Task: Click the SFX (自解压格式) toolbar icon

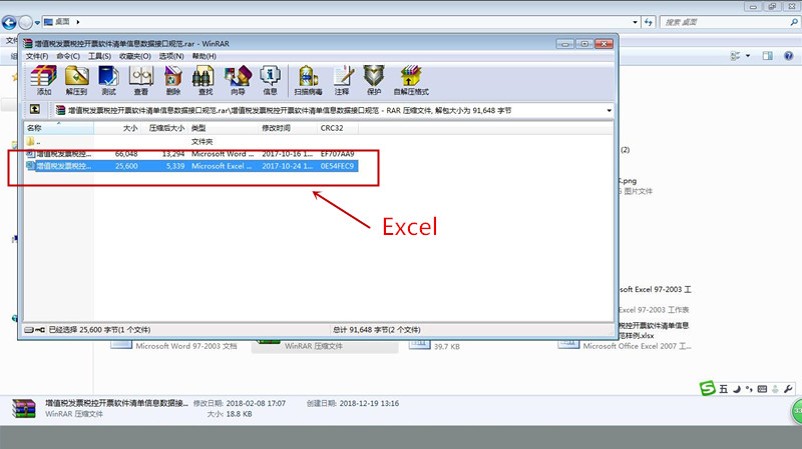Action: [x=411, y=80]
